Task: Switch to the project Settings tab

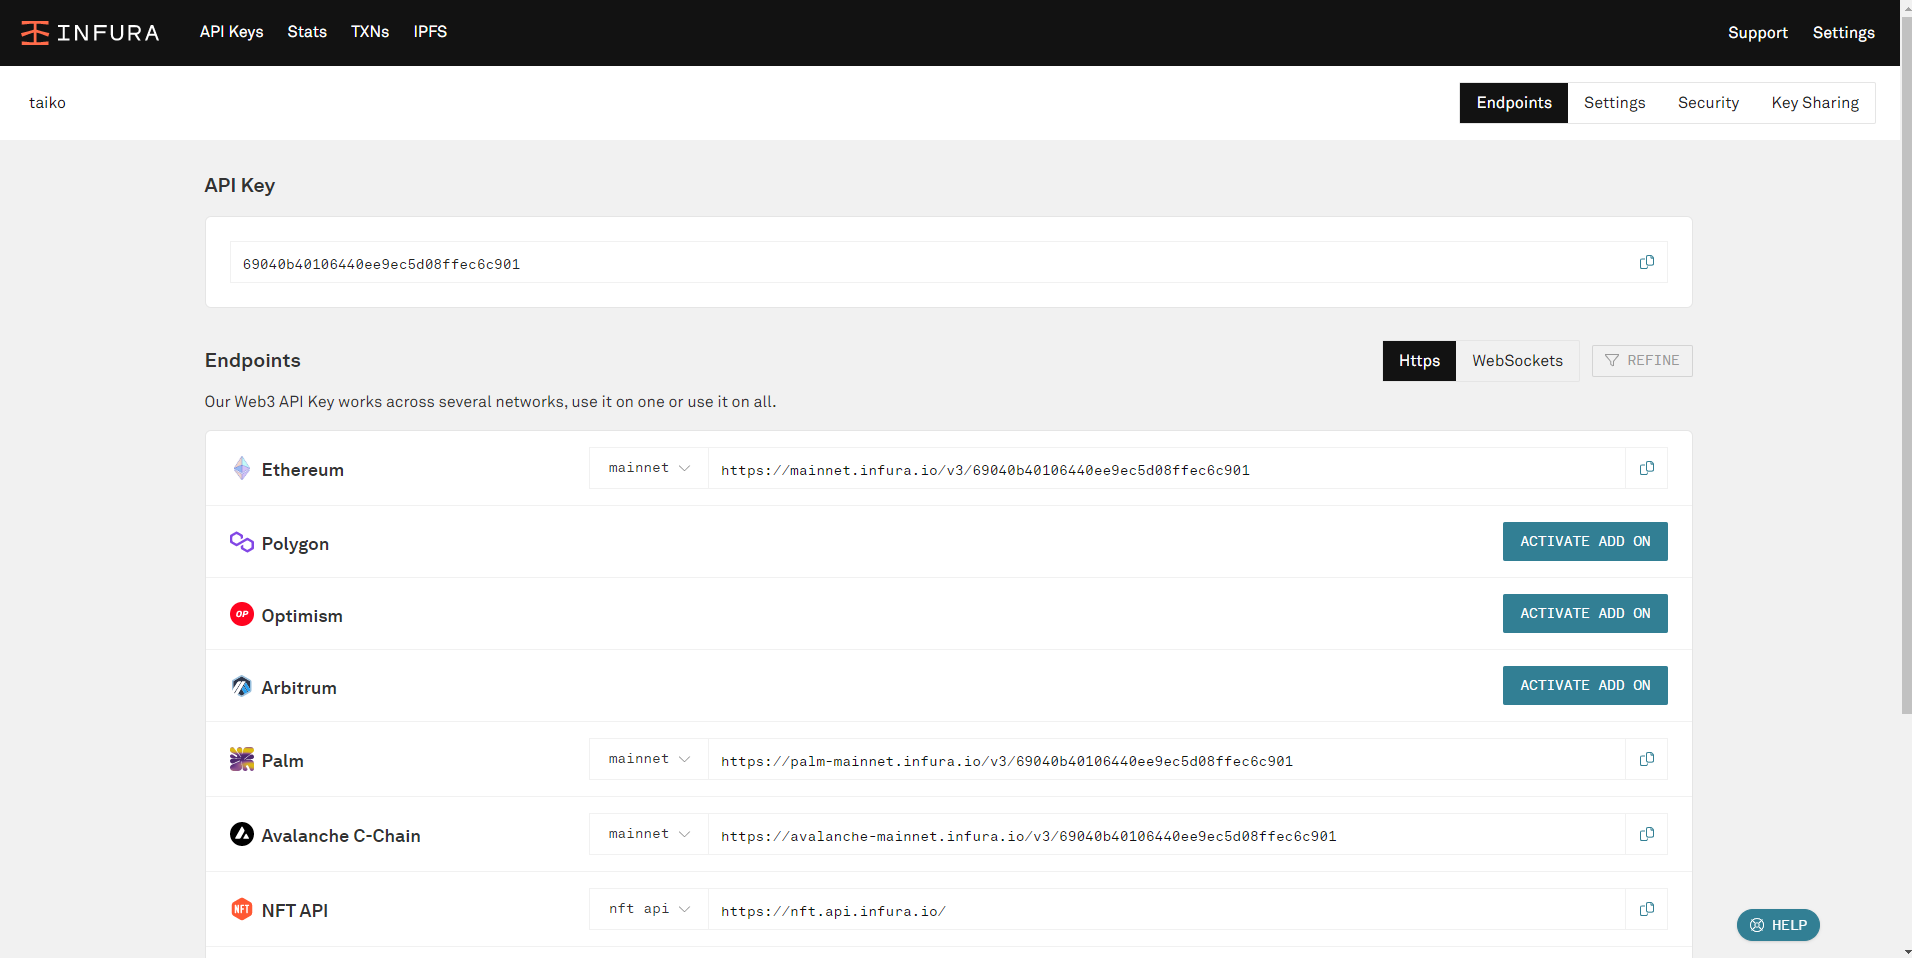Action: point(1615,103)
